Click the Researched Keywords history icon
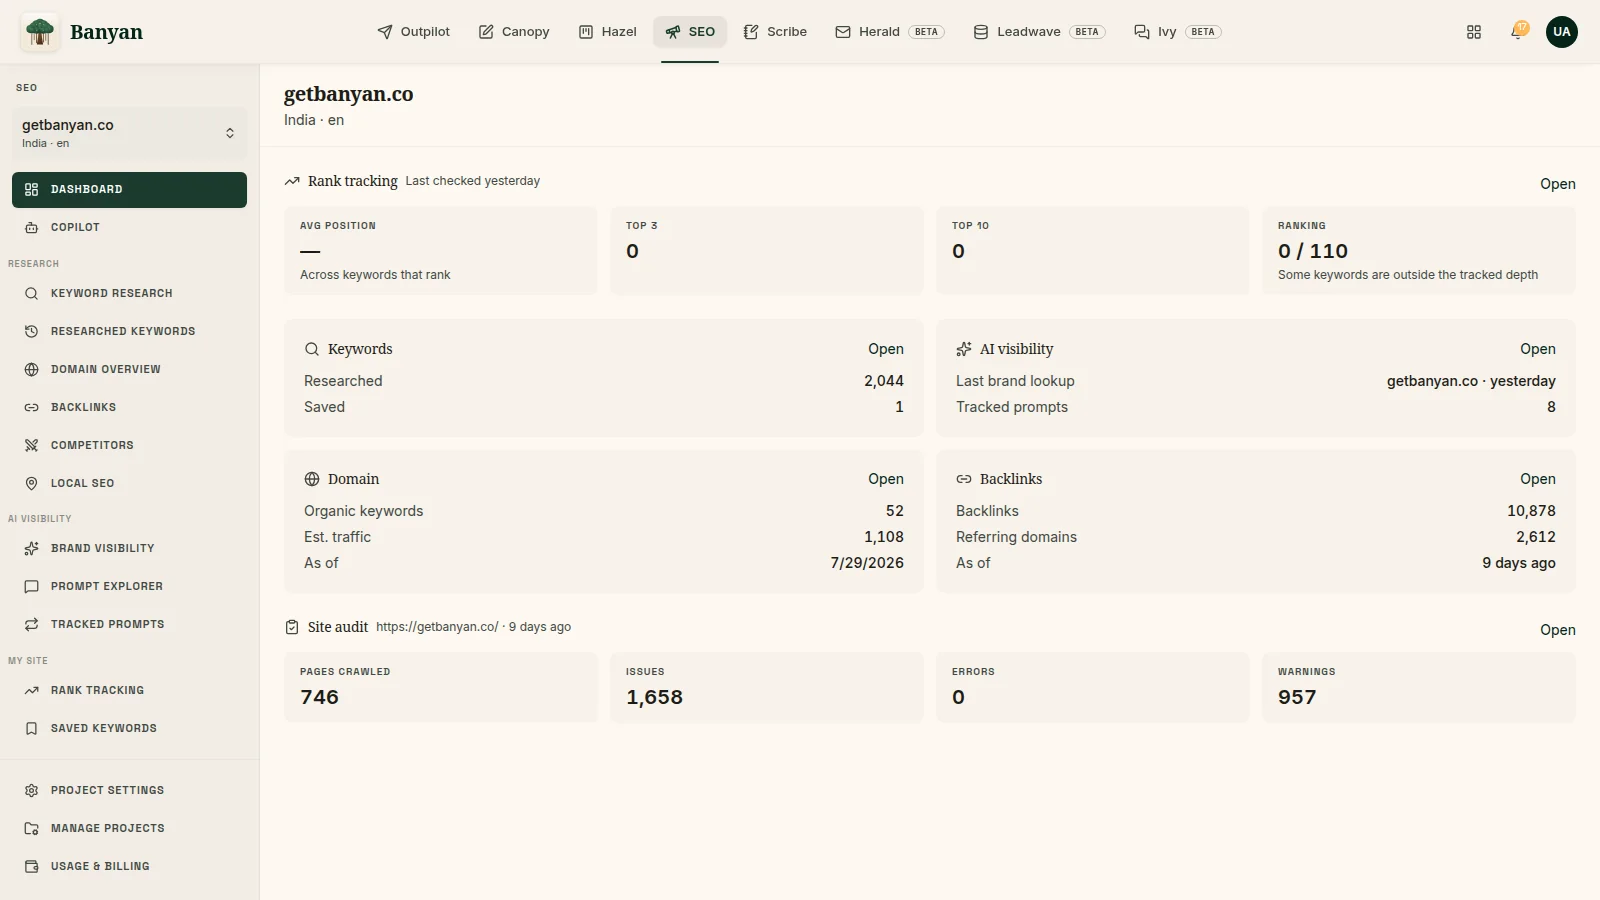This screenshot has width=1600, height=900. click(31, 331)
